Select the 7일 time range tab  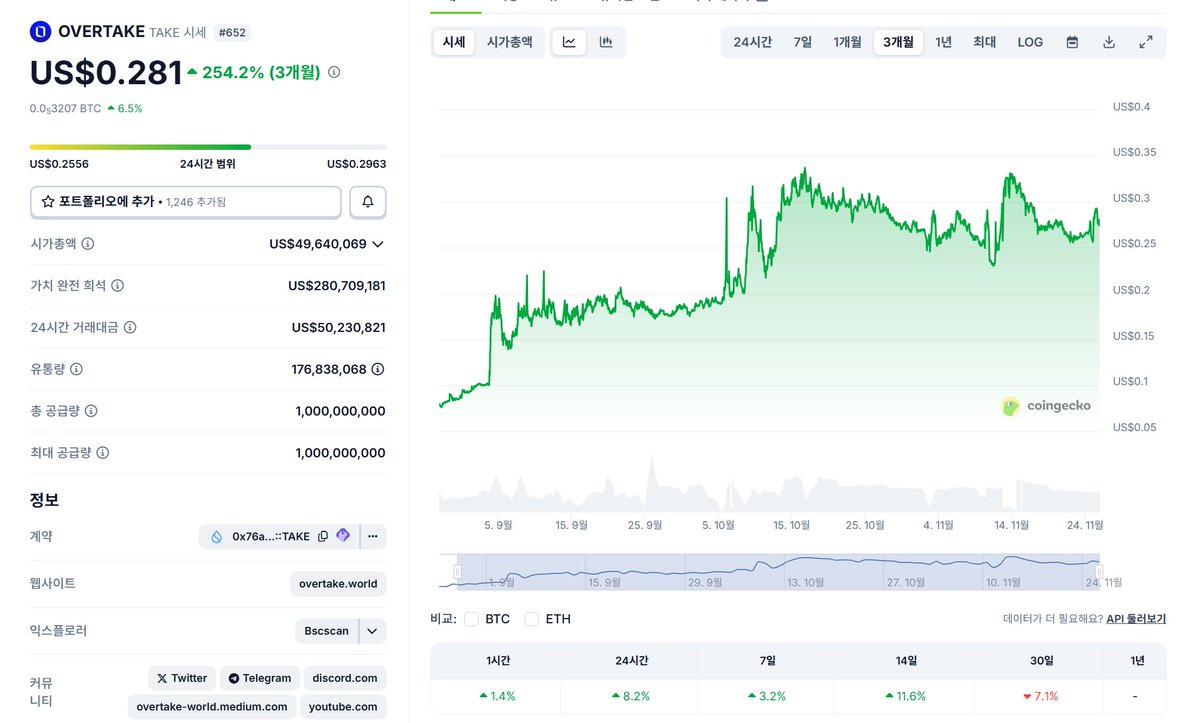pyautogui.click(x=803, y=42)
